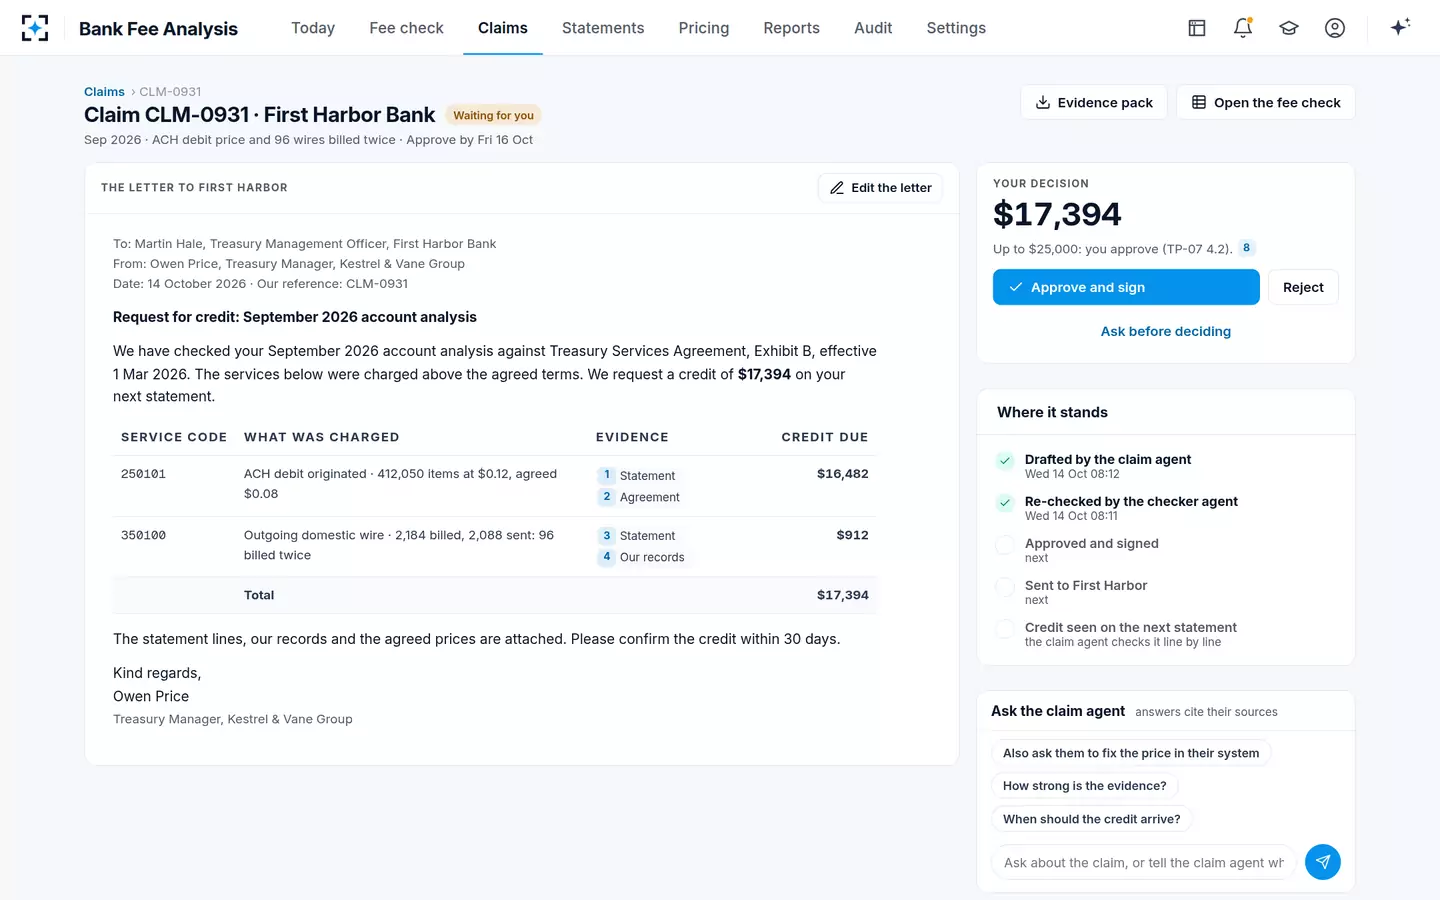Send message to claim agent
Screen dimensions: 1440x900
coord(1323,862)
